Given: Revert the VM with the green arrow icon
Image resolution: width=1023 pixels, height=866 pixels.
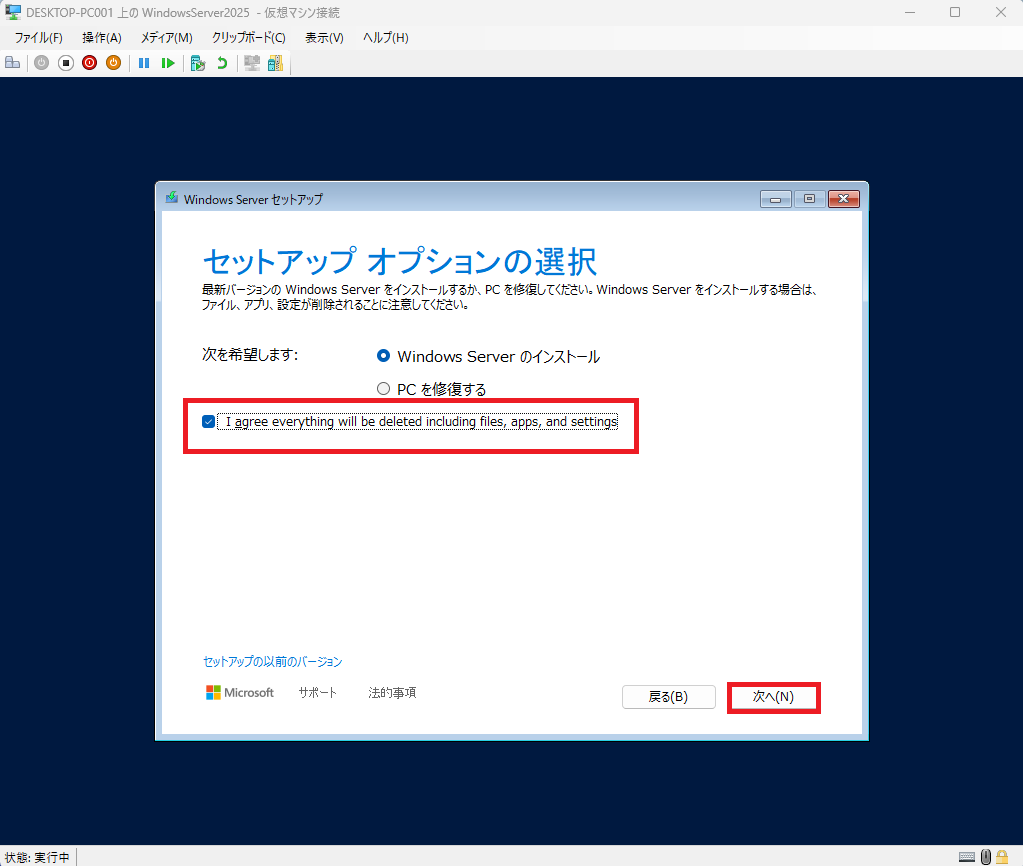Looking at the screenshot, I should (222, 63).
